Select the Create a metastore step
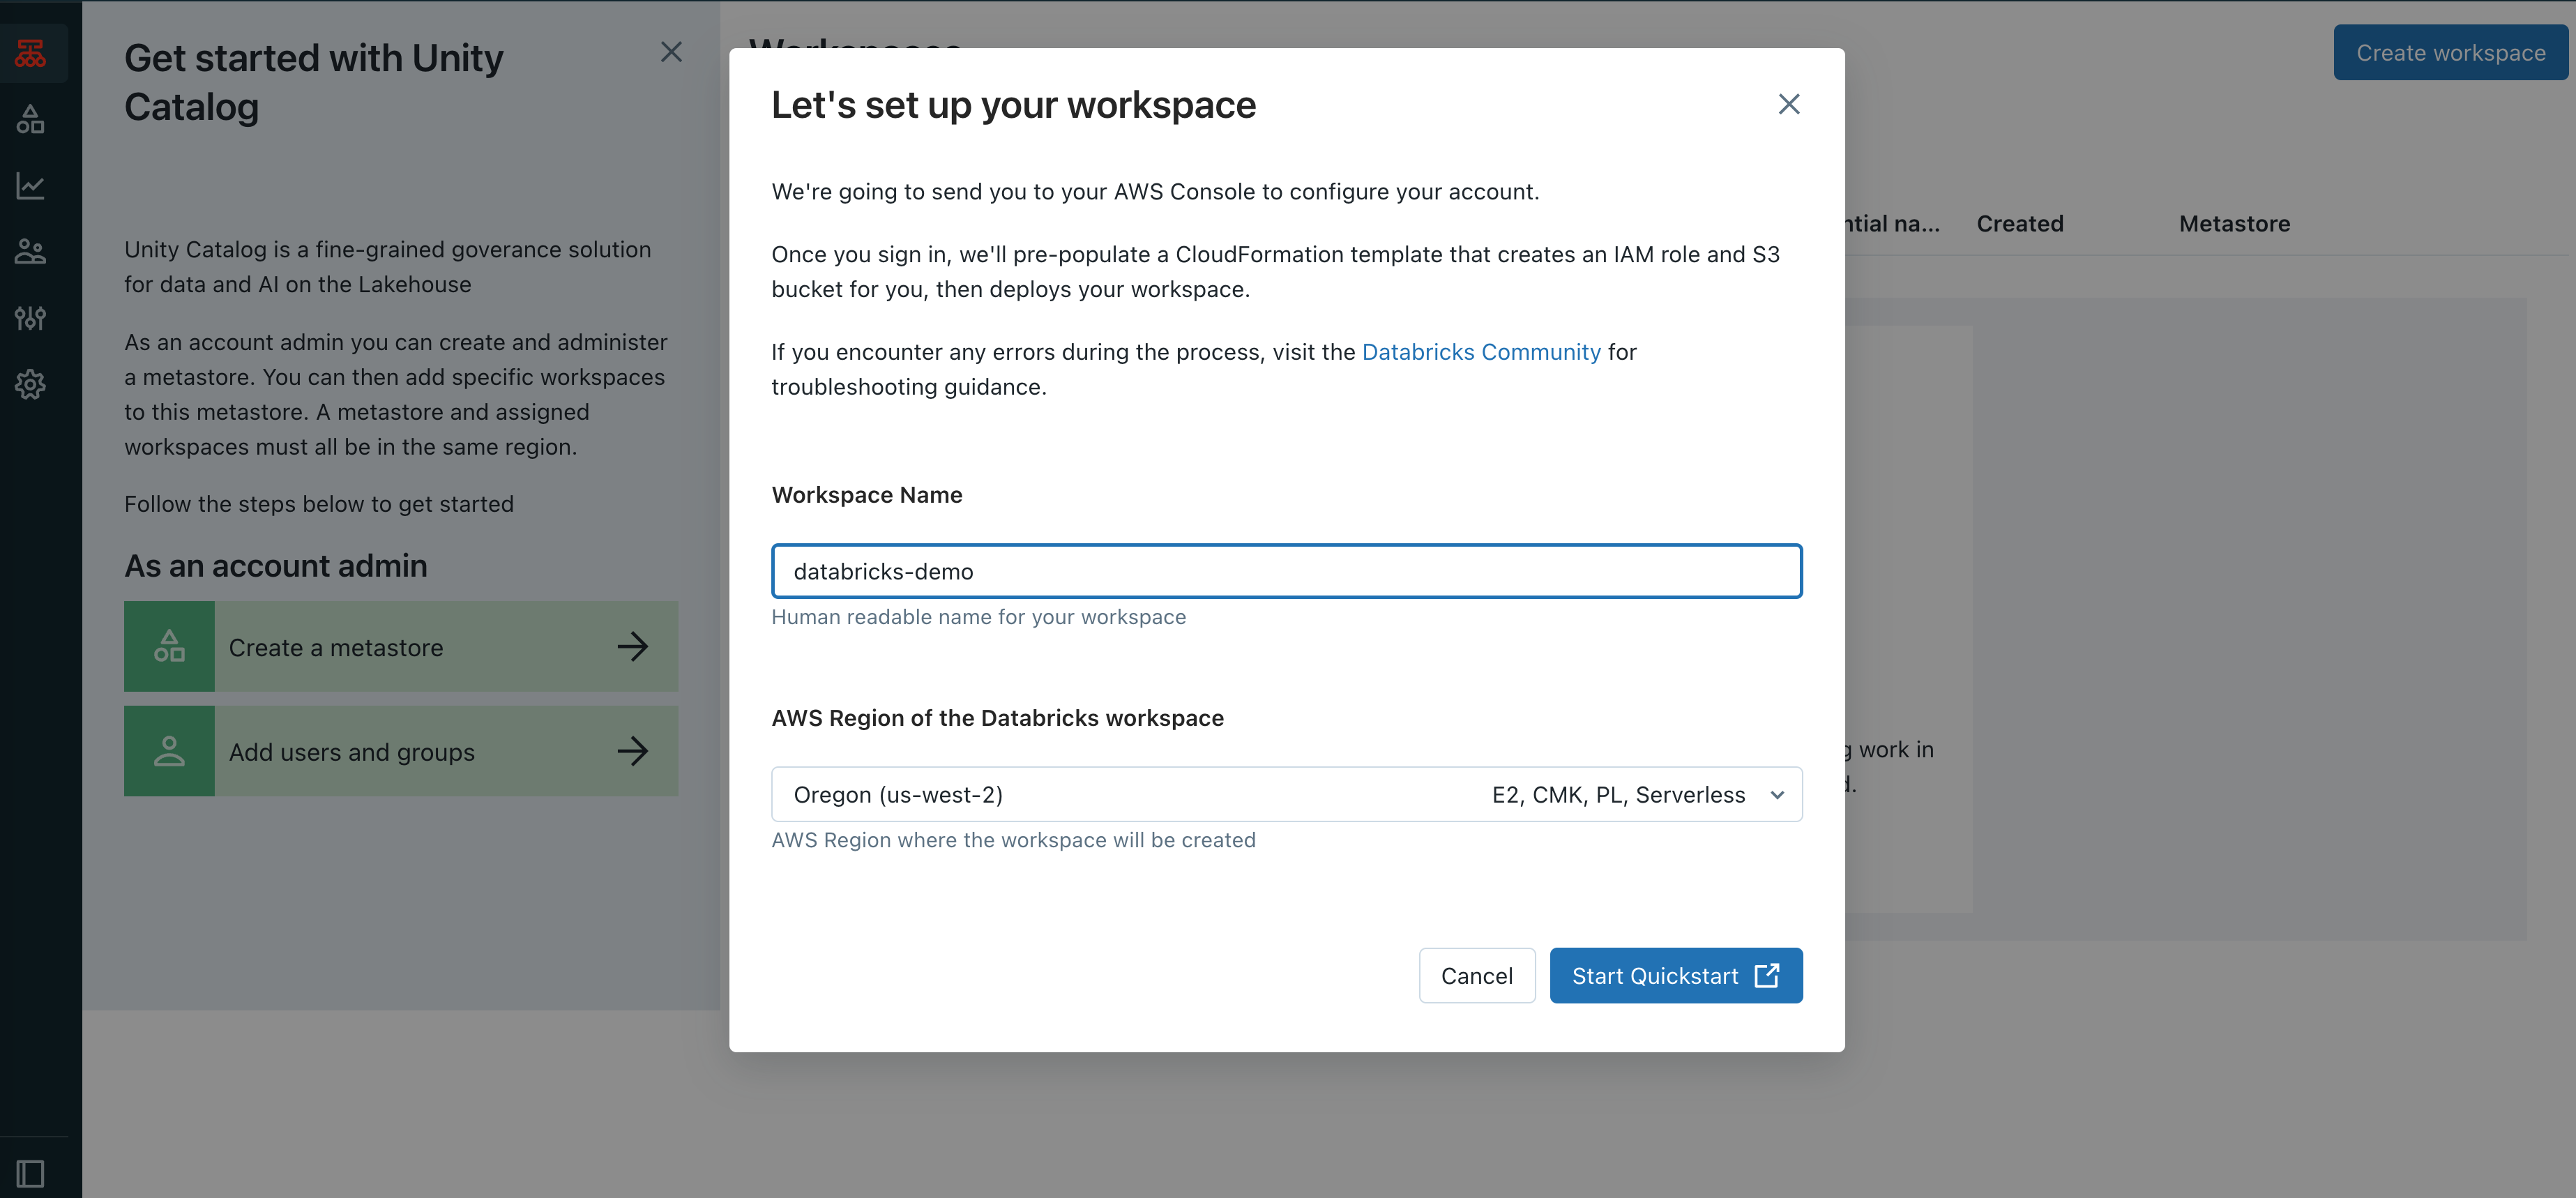Viewport: 2576px width, 1198px height. [x=400, y=646]
